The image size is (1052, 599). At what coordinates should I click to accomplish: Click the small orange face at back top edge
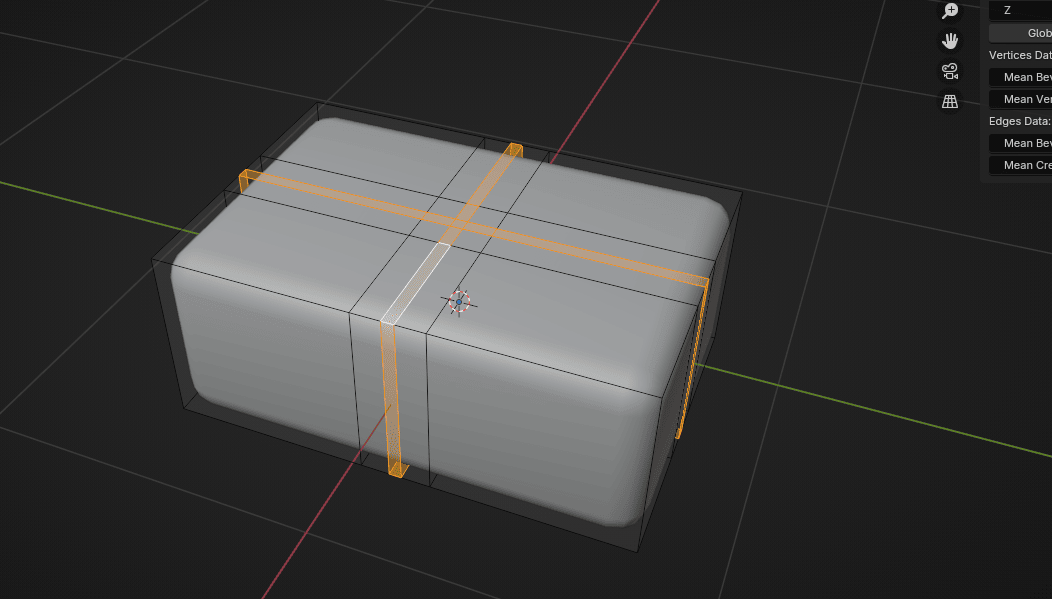[514, 150]
